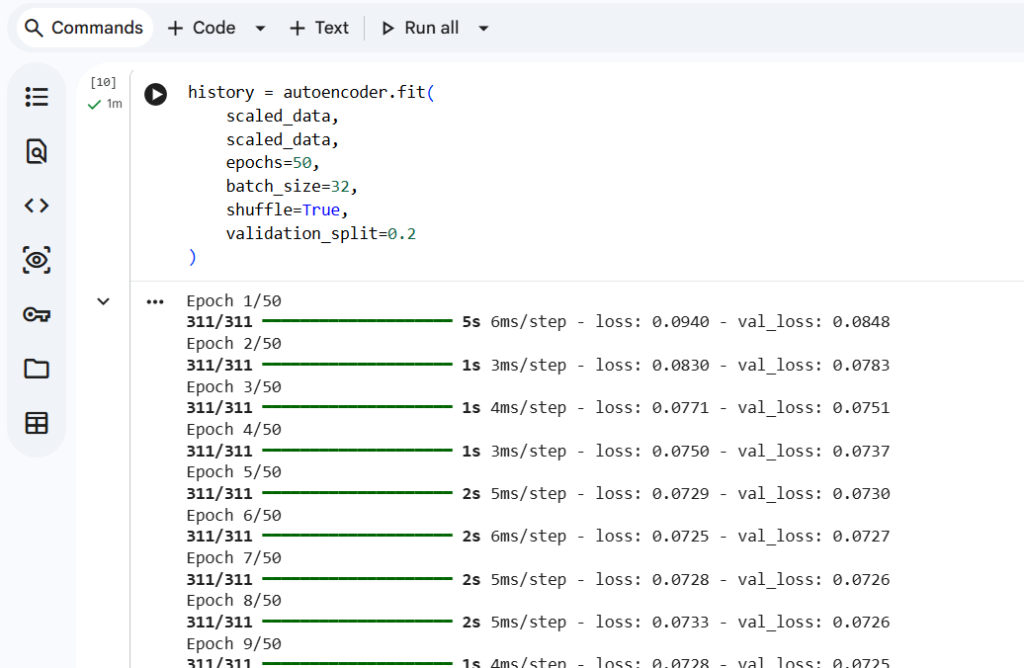Place cursor on the epochs=50 line
Image resolution: width=1024 pixels, height=668 pixels.
pos(272,162)
